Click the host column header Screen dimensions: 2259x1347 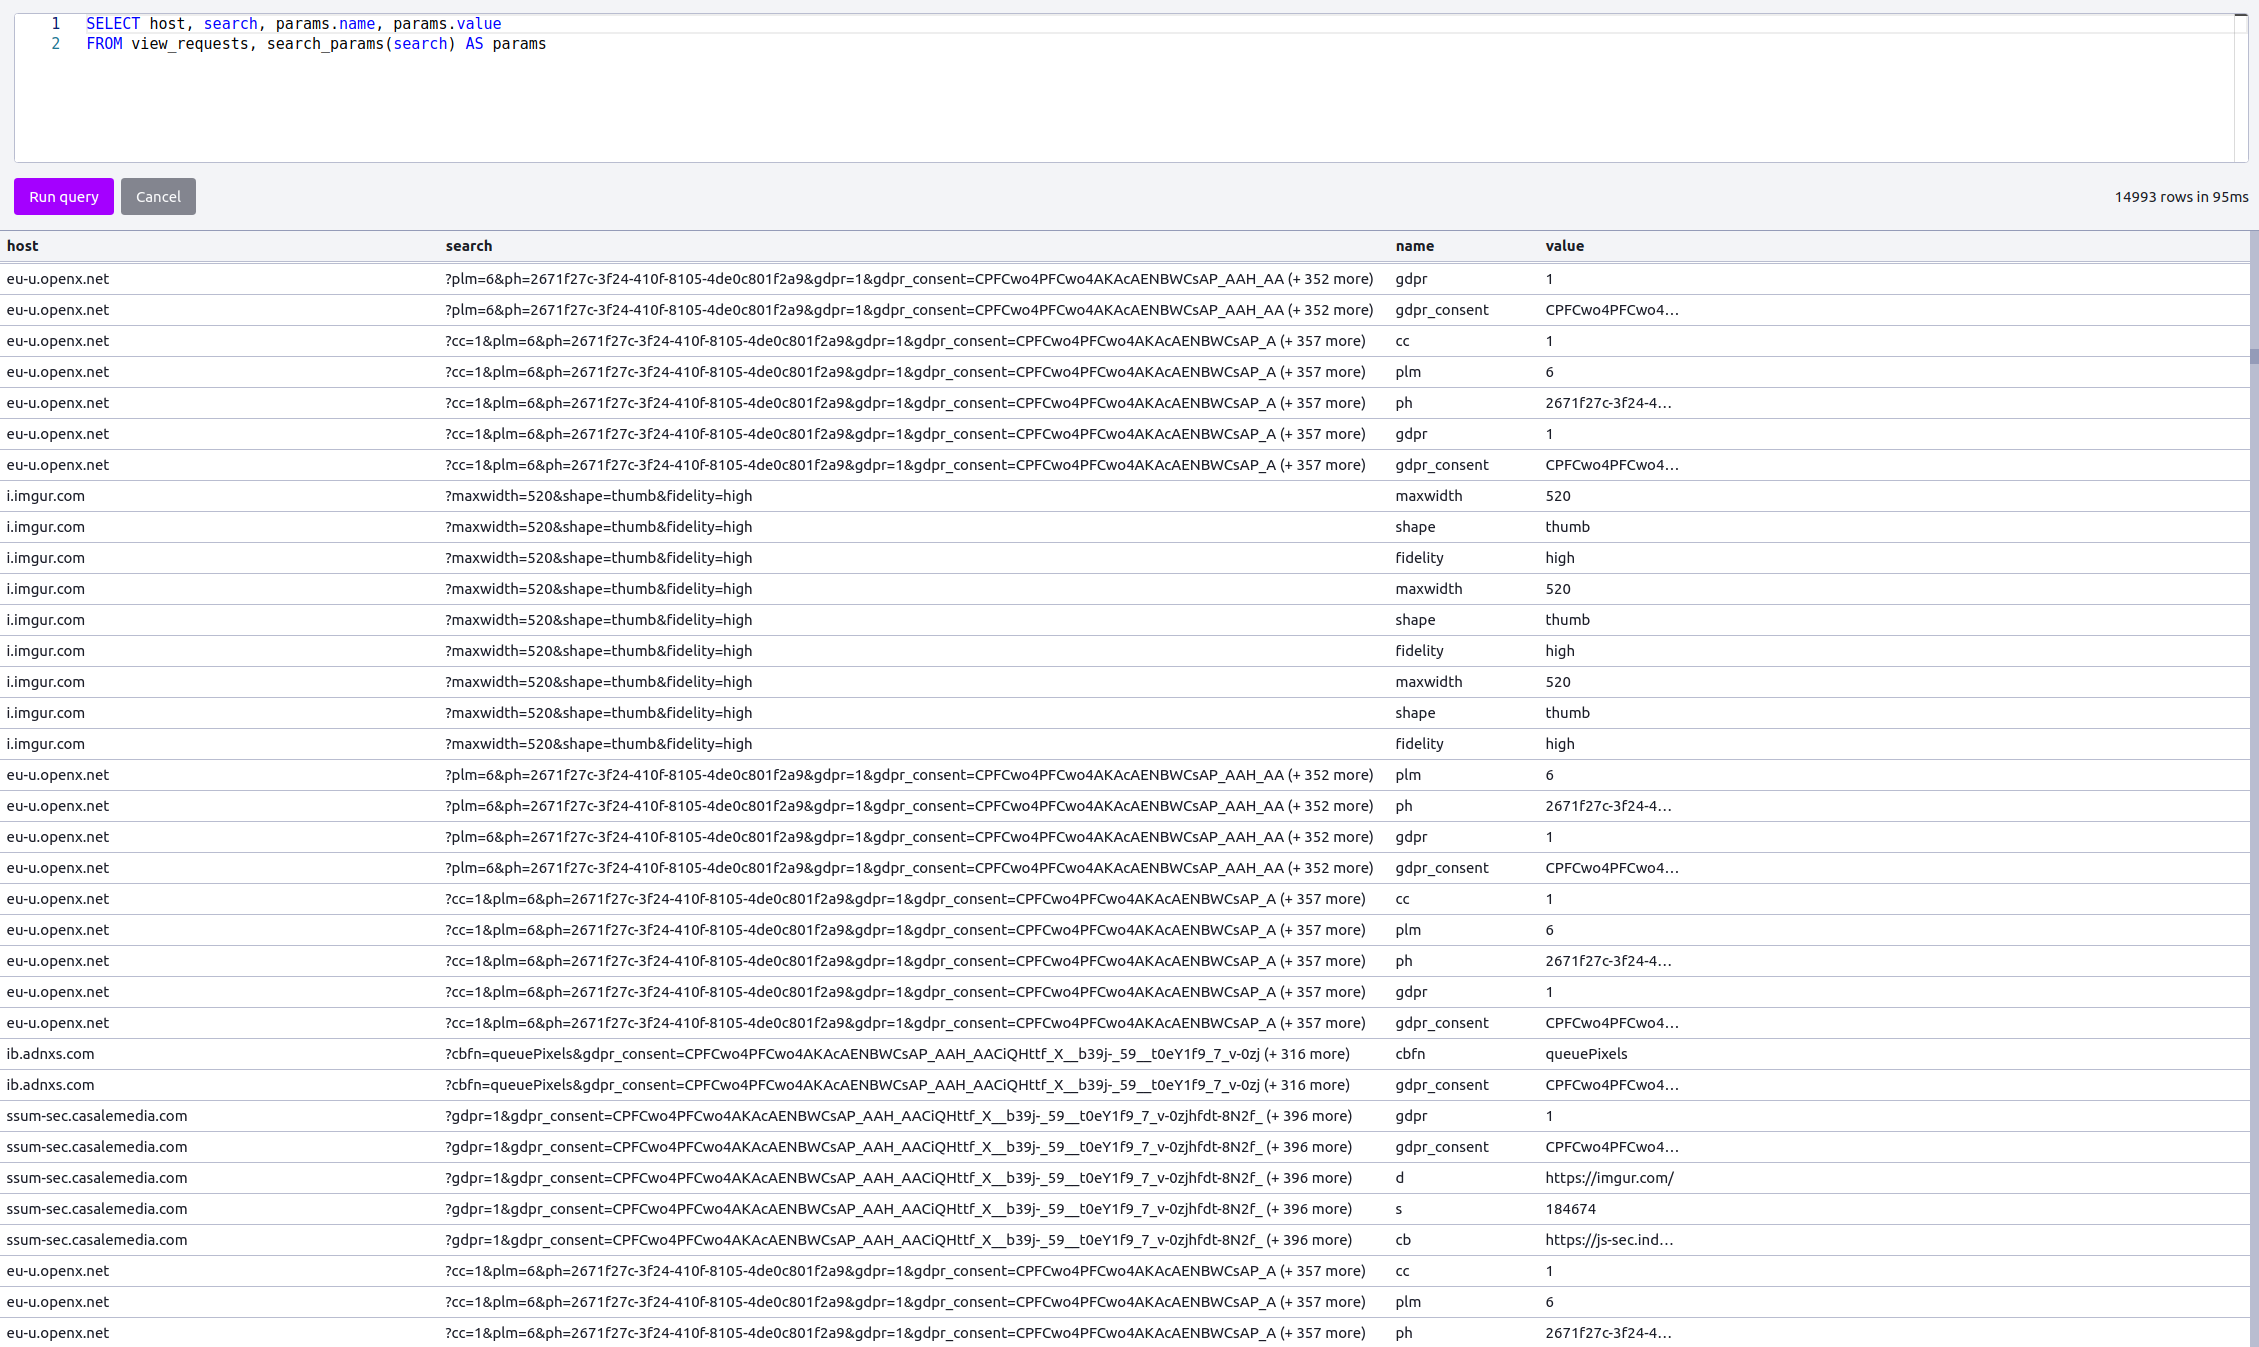tap(22, 246)
